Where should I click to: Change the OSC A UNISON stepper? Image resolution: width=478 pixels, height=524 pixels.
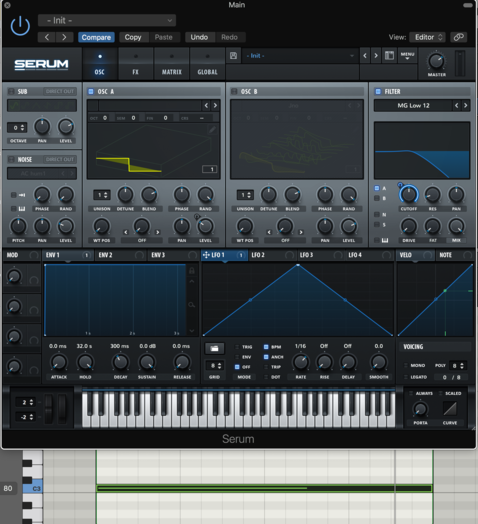(x=102, y=195)
